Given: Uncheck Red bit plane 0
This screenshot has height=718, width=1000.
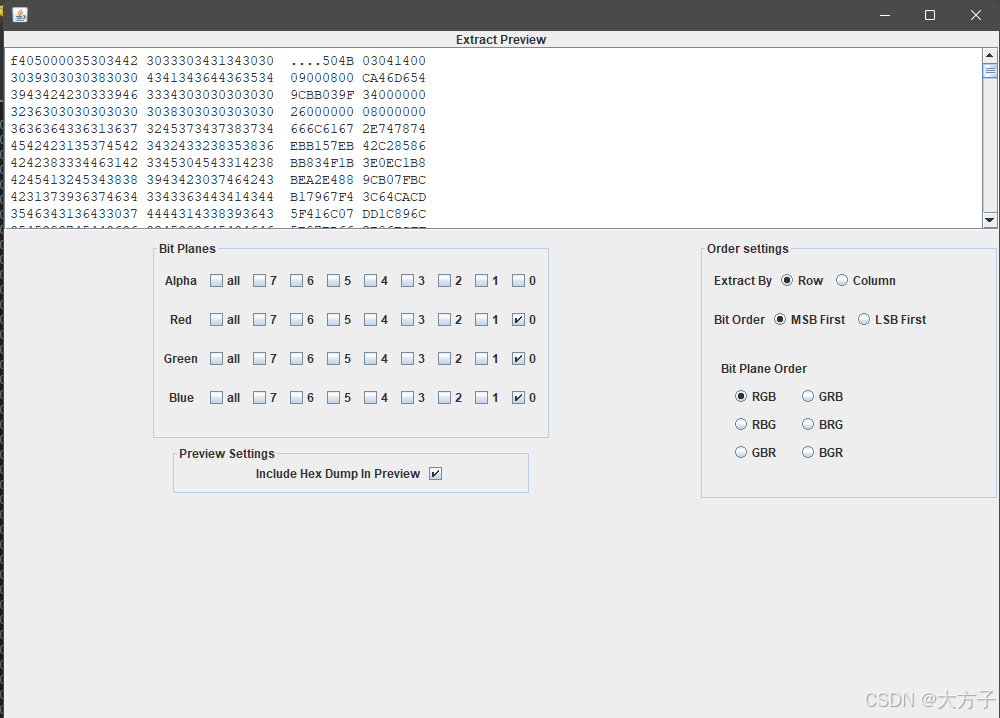Looking at the screenshot, I should tap(518, 319).
